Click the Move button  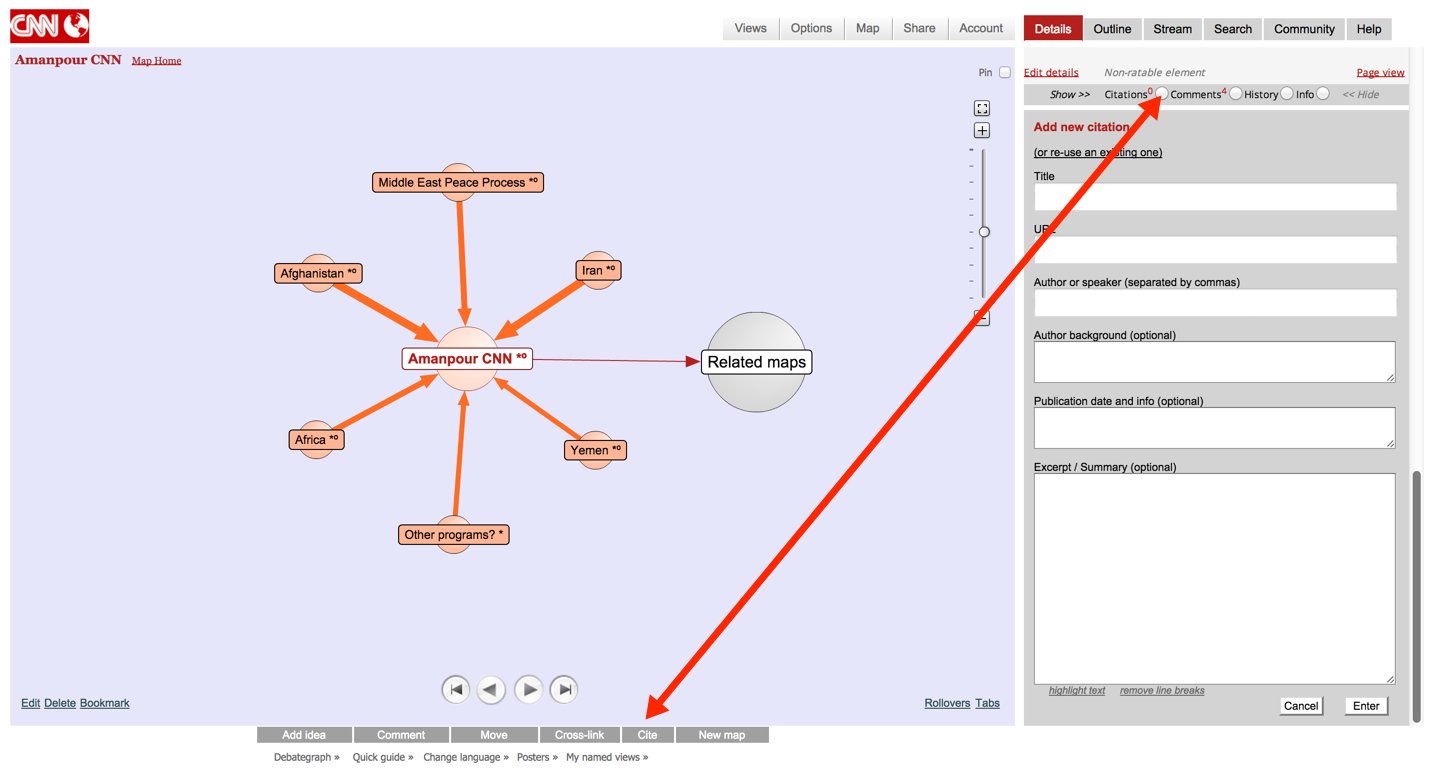(x=494, y=735)
